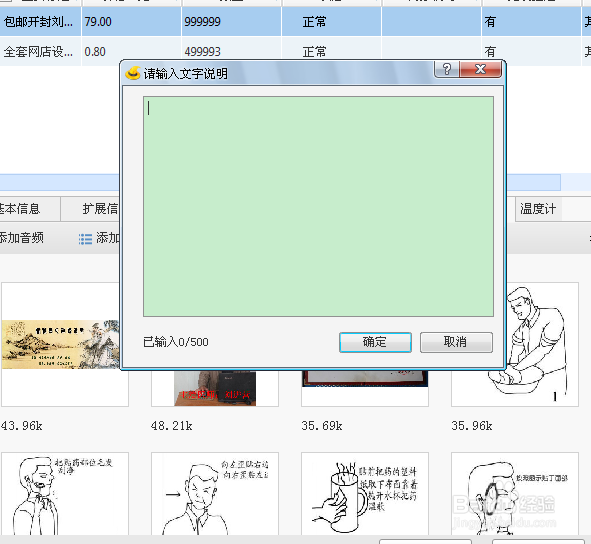Click the 999999 quantity cell
The width and height of the screenshot is (591, 544).
click(231, 22)
